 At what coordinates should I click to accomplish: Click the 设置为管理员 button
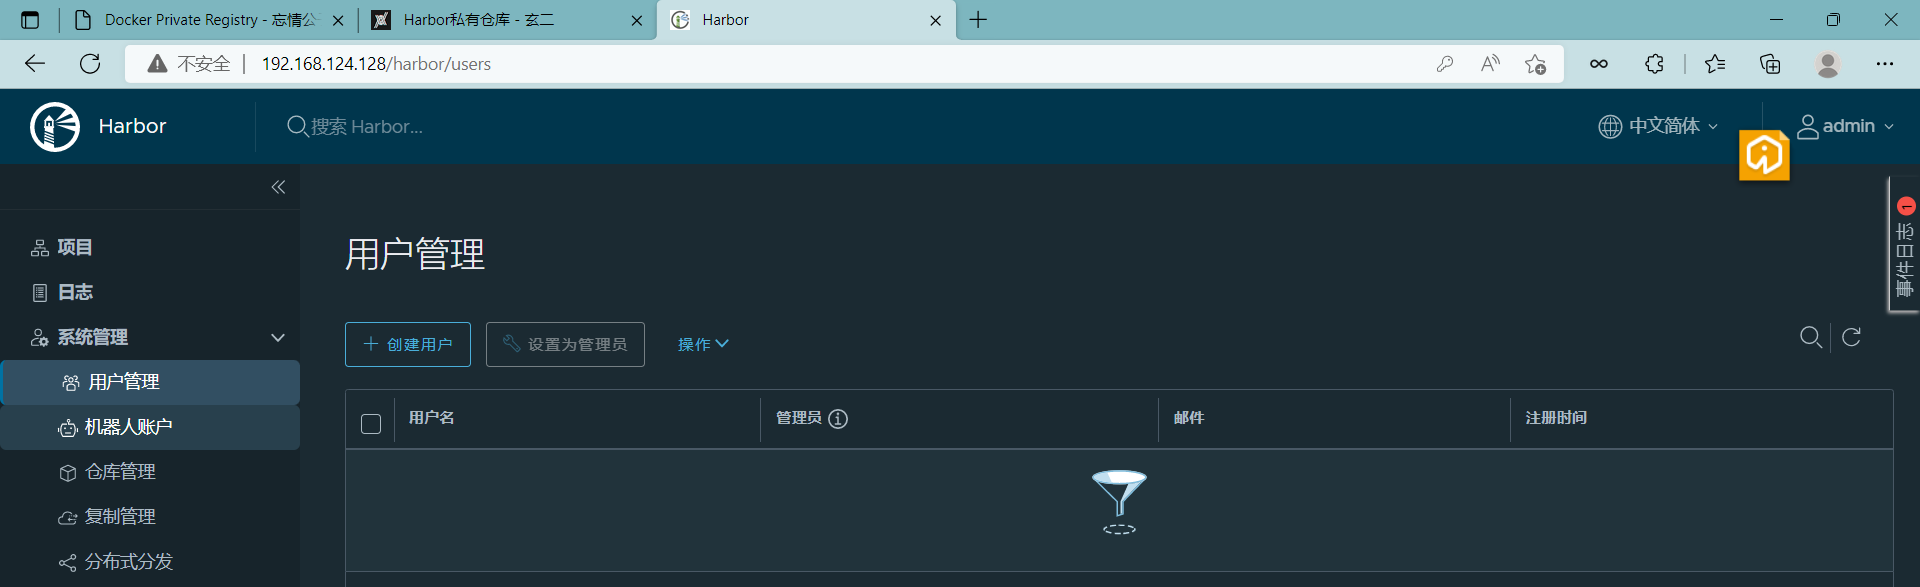(565, 344)
